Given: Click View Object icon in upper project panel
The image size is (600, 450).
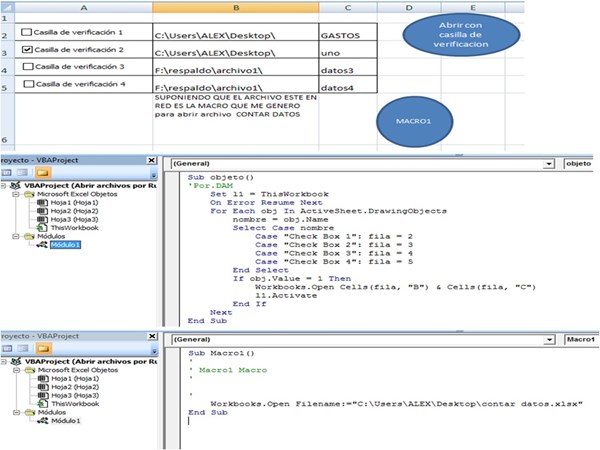Looking at the screenshot, I should pos(22,173).
